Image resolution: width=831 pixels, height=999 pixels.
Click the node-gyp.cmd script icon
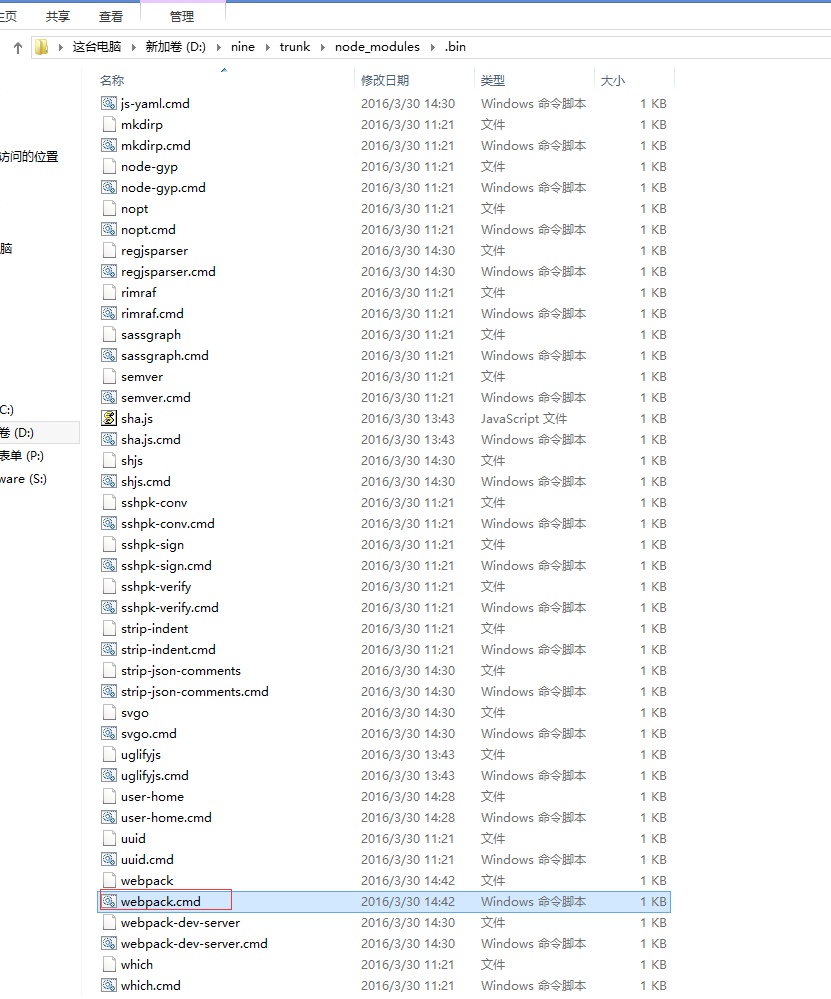tap(109, 187)
